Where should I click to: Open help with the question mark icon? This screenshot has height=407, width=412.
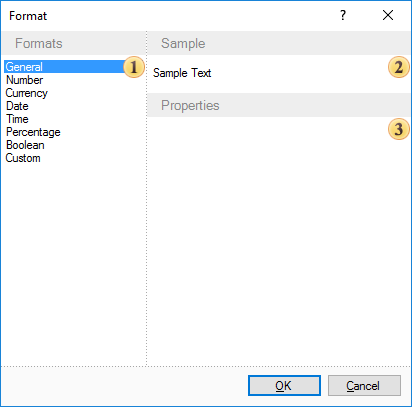[343, 15]
